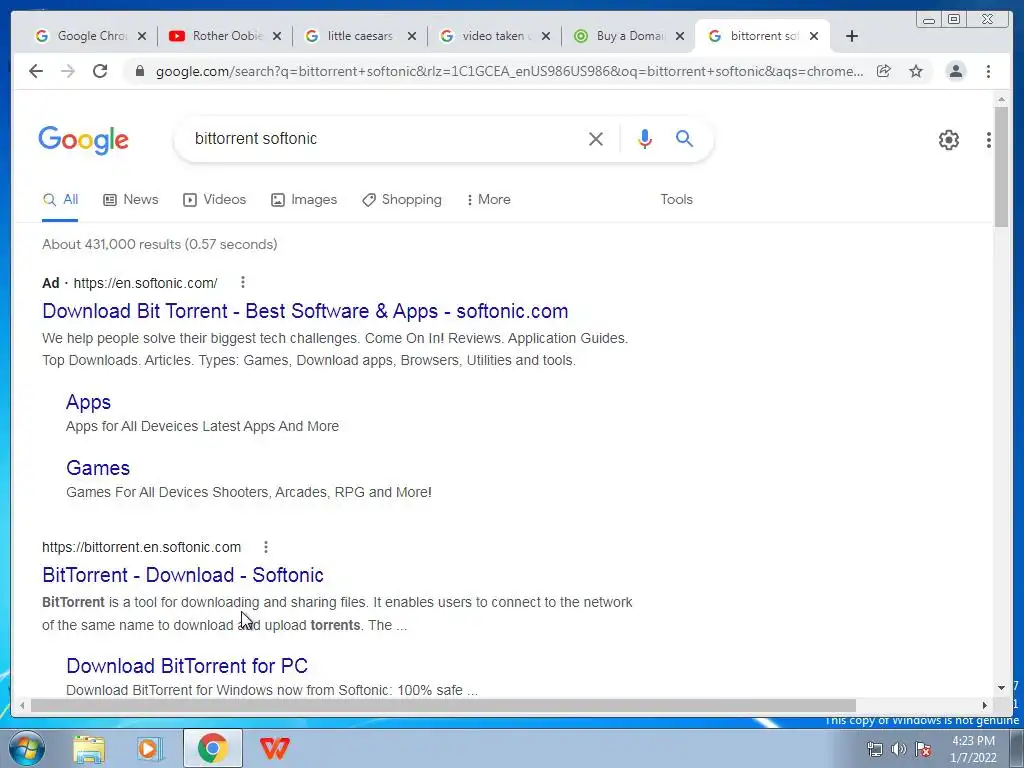View site information via the lock icon
The image size is (1024, 768).
tap(139, 71)
